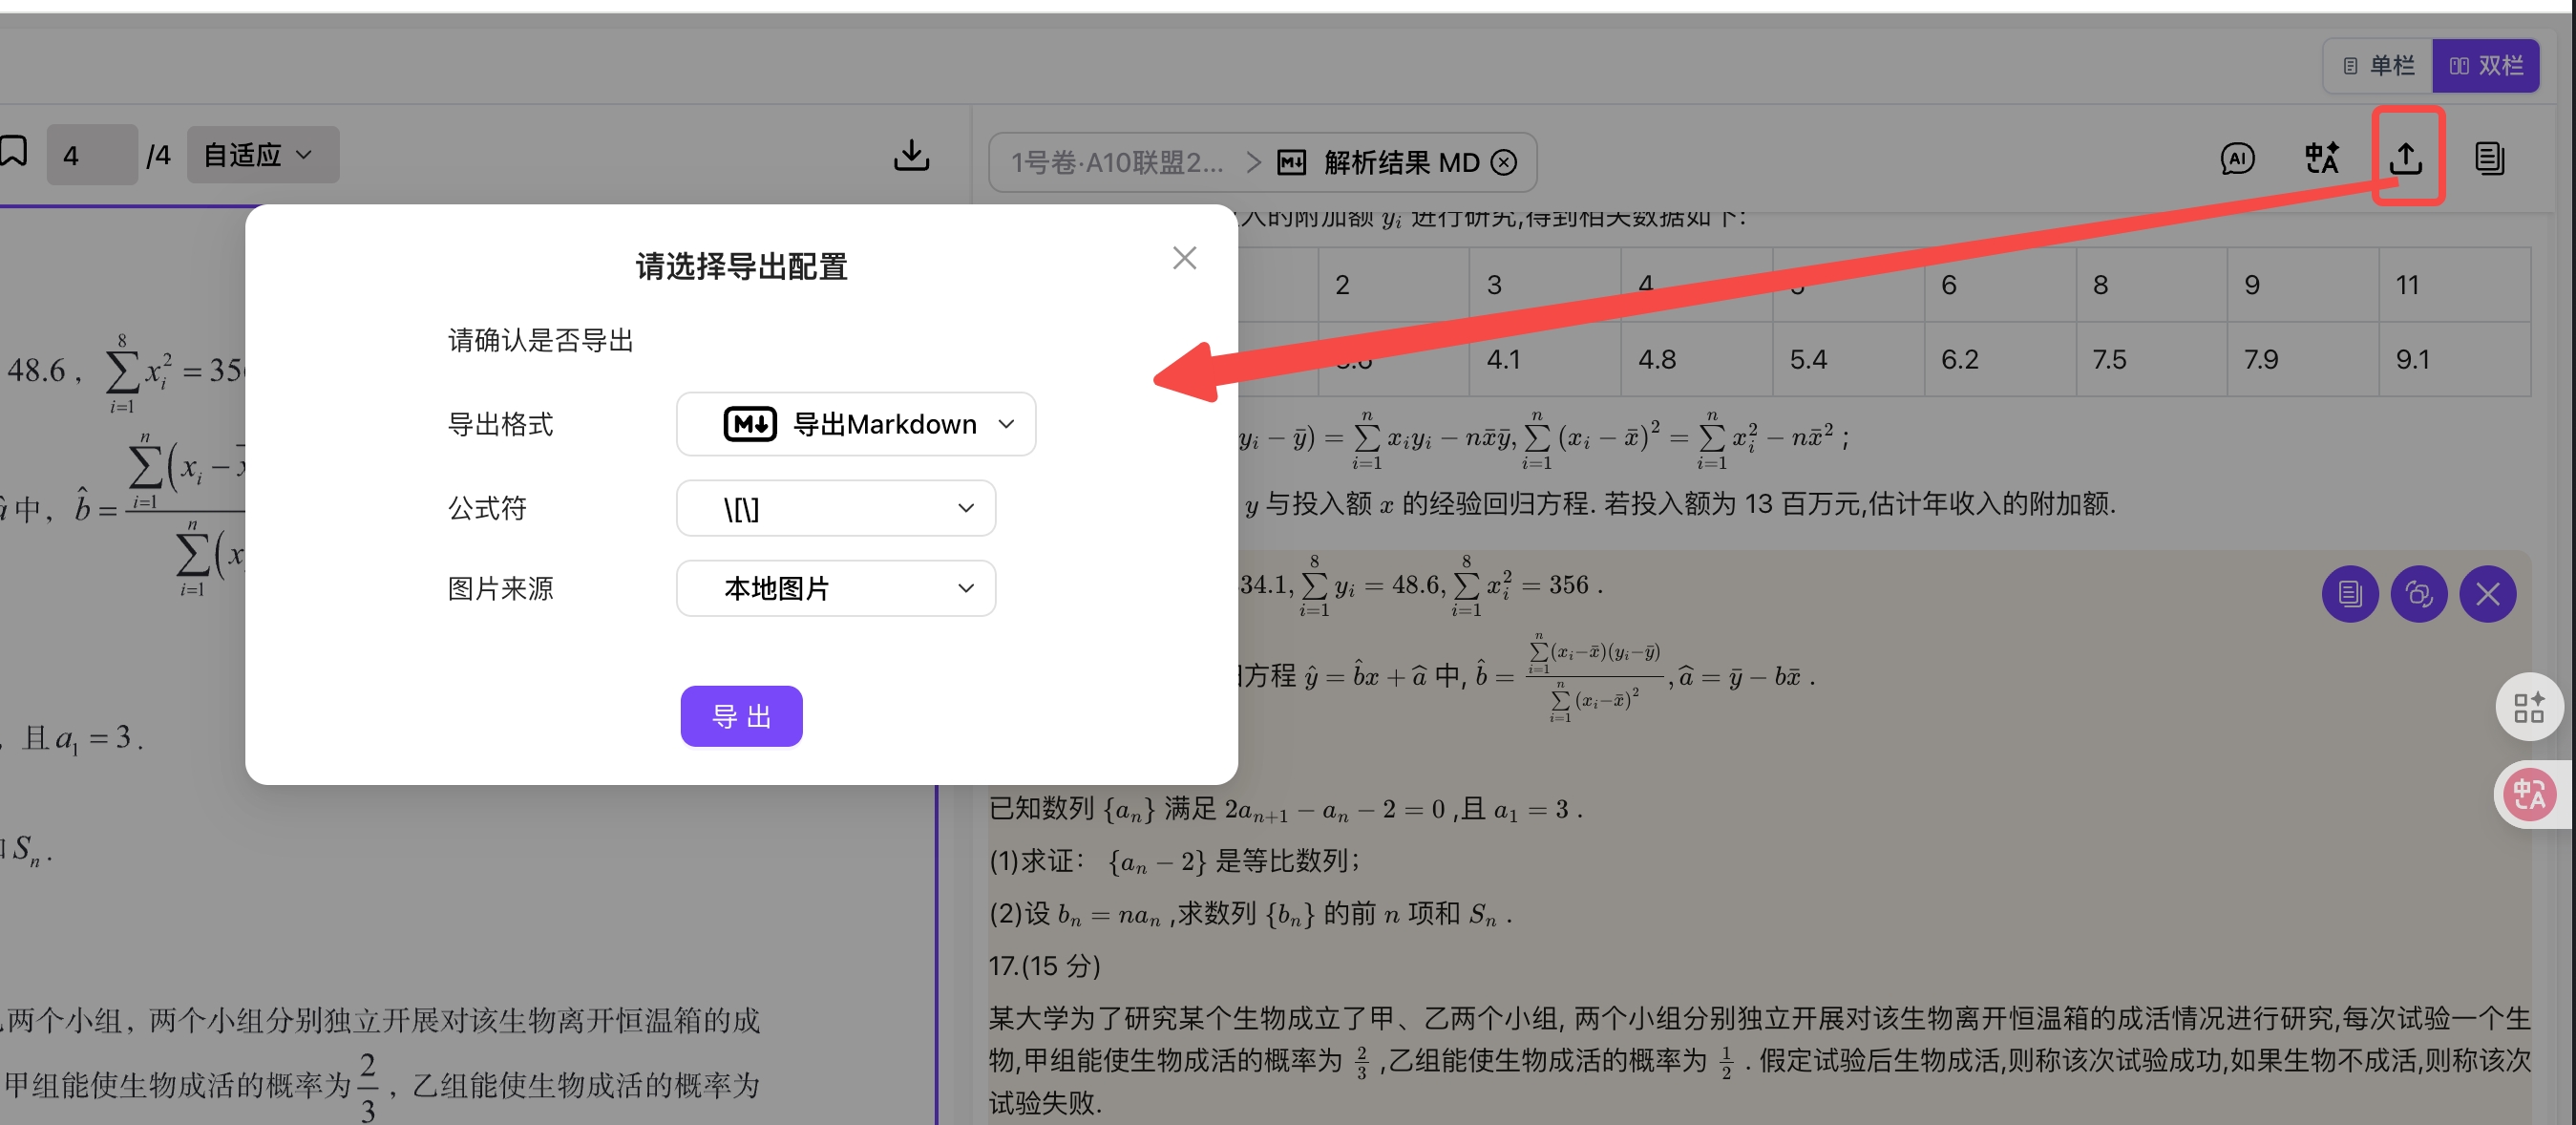Click the translate icon in the top toolbar

pyautogui.click(x=2321, y=158)
